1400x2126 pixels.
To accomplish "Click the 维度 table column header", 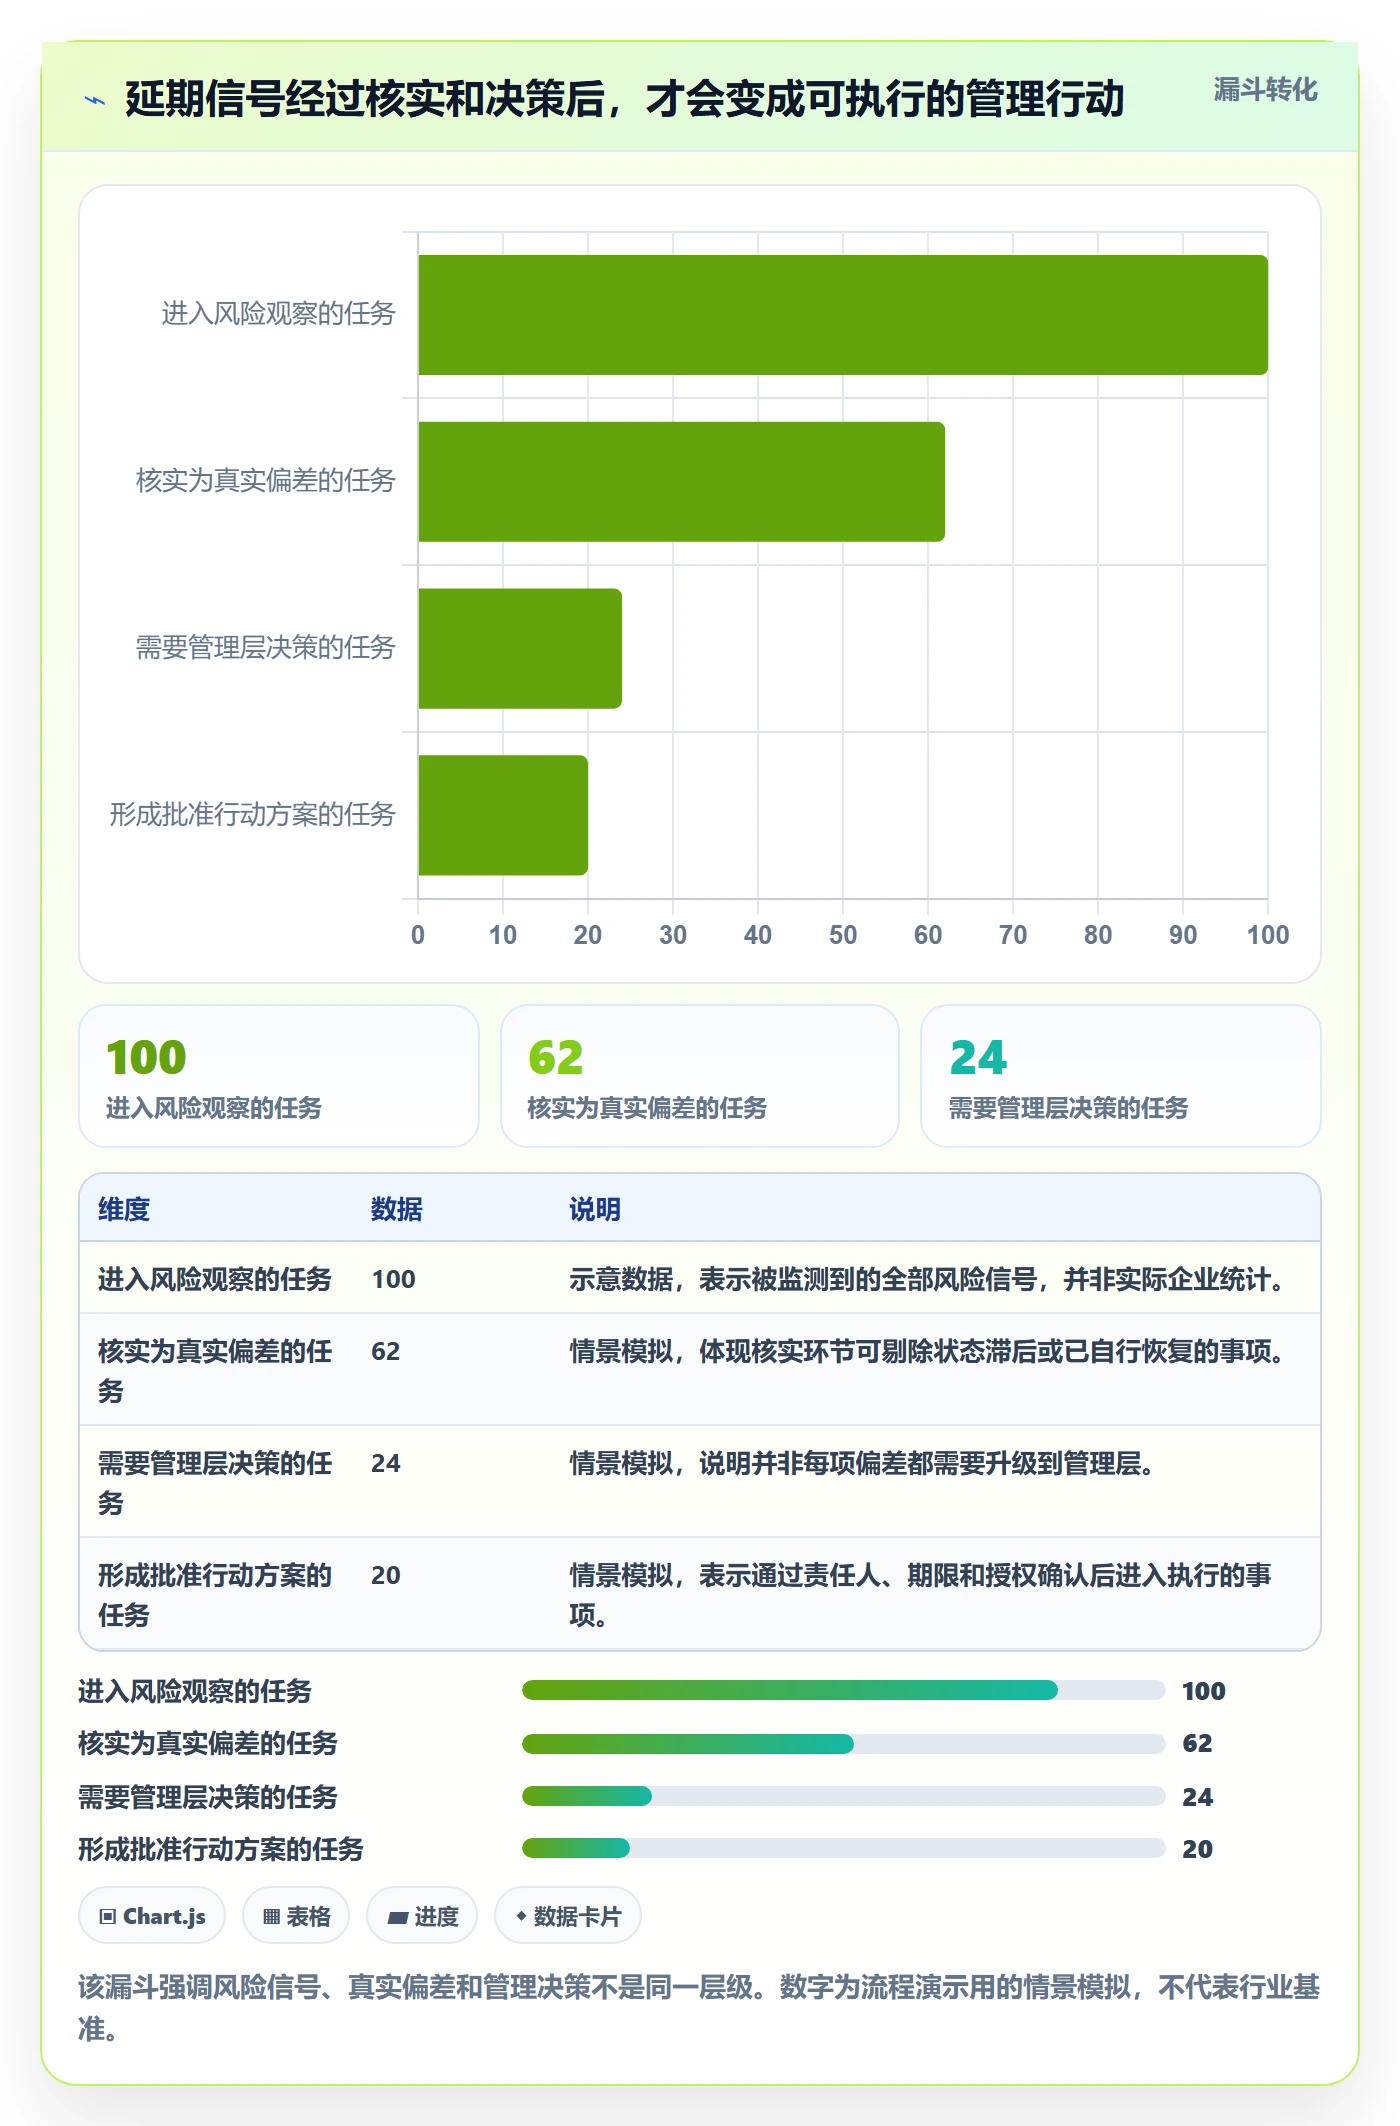I will [124, 1209].
